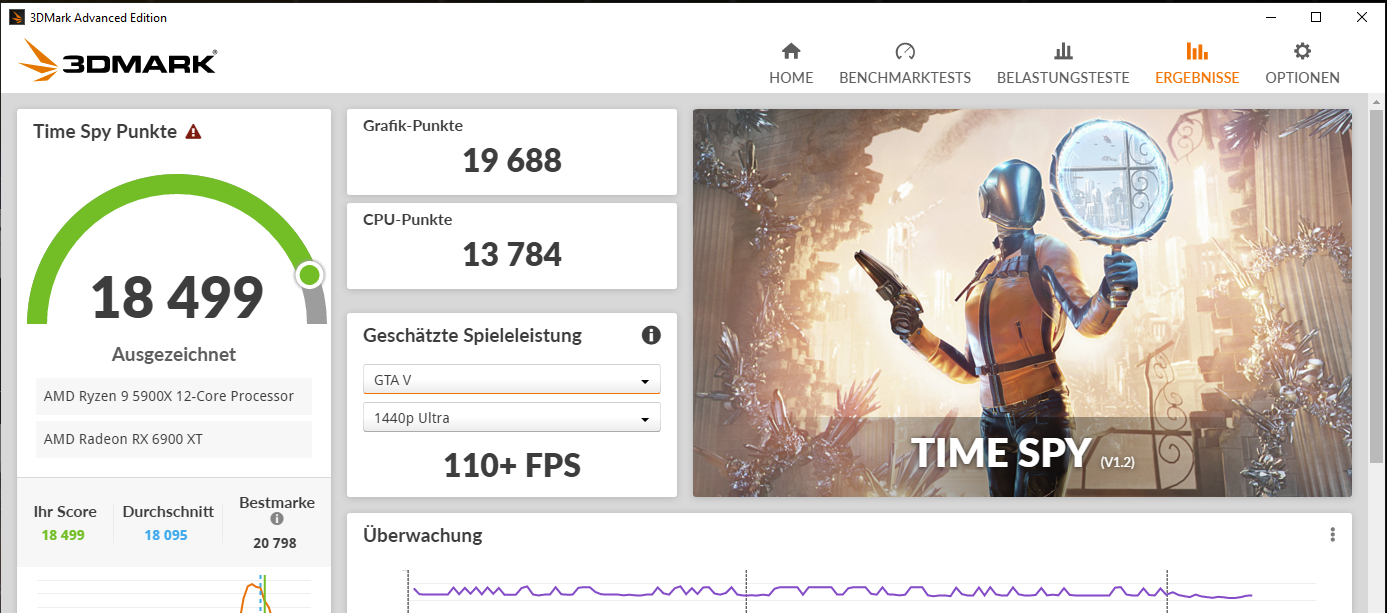Open the GTA V game dropdown
Screen dimensions: 1387x613
tap(512, 380)
